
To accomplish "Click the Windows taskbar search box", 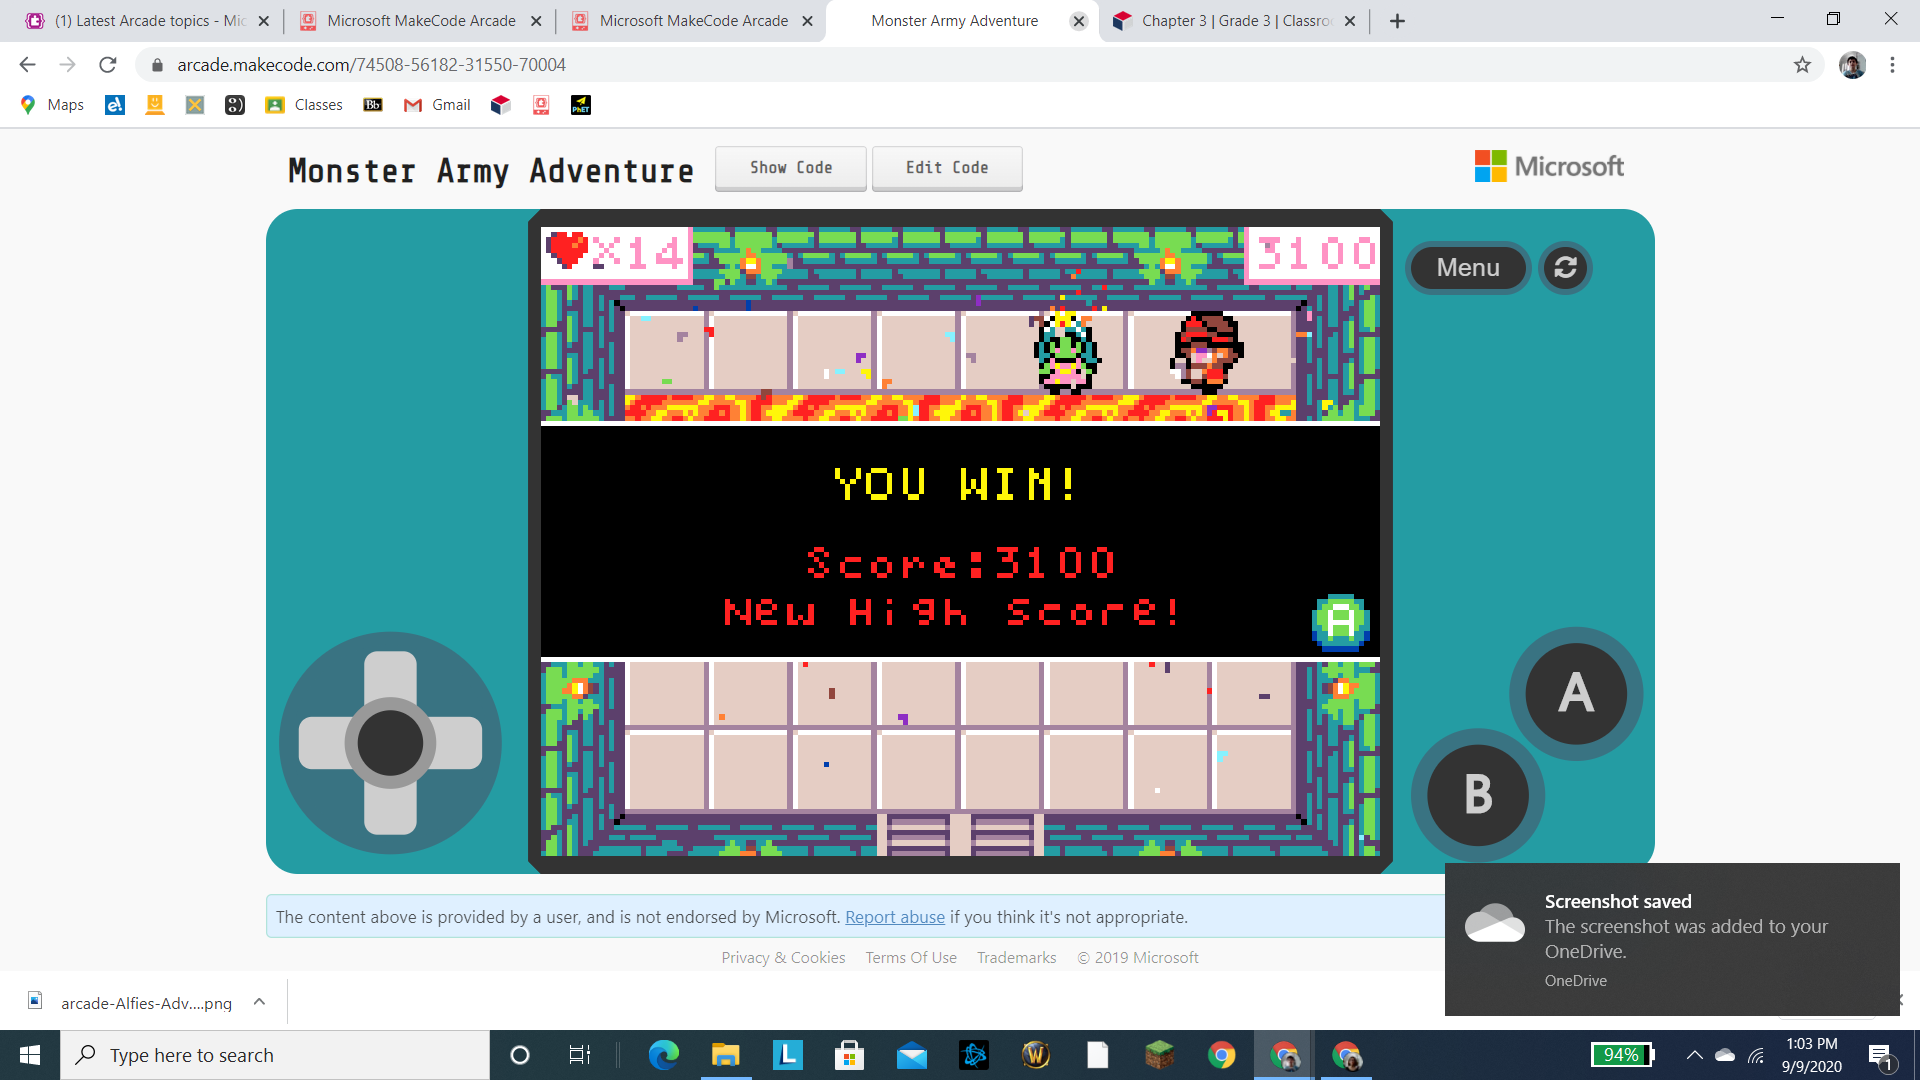I will [x=275, y=1055].
